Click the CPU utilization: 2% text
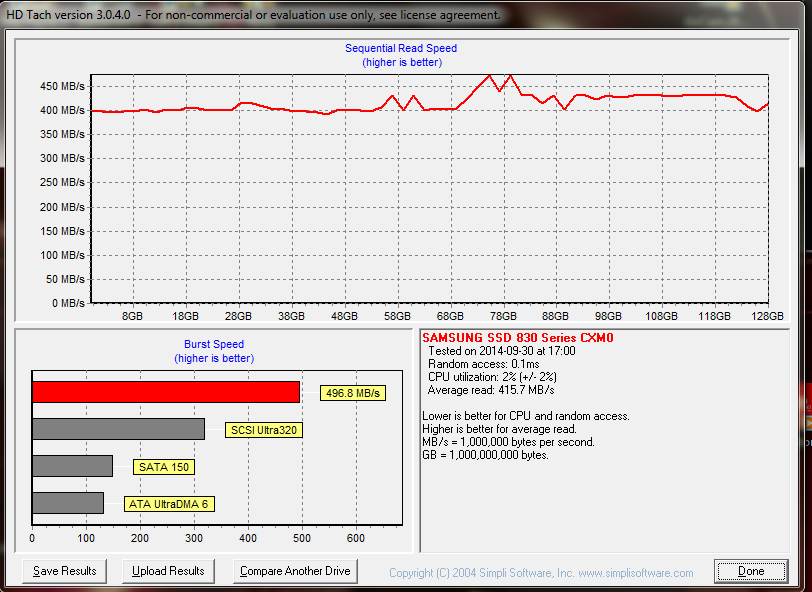This screenshot has width=812, height=592. pos(492,377)
